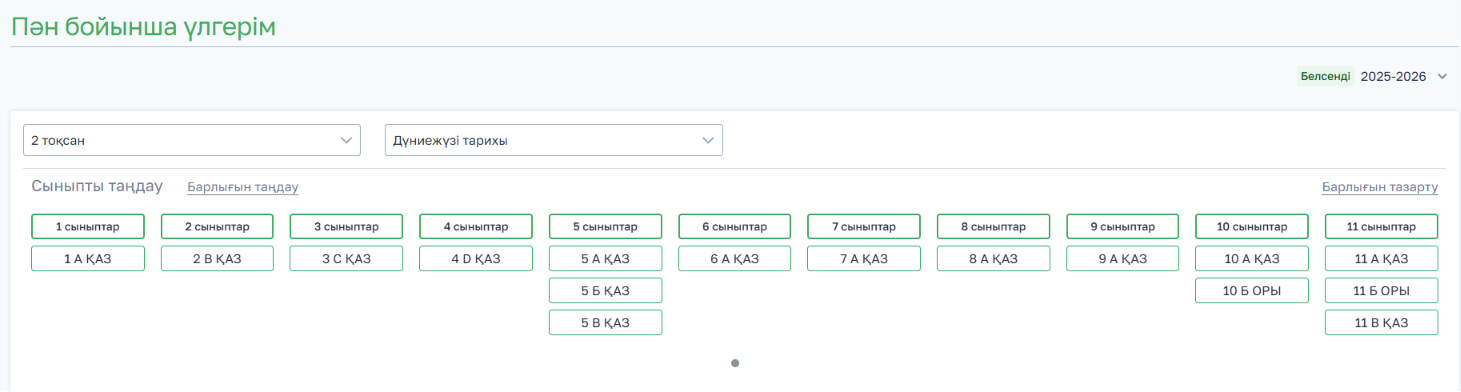Viewport: 1461px width, 392px height.
Task: Click the Барлығын тазарту link
Action: point(1380,187)
